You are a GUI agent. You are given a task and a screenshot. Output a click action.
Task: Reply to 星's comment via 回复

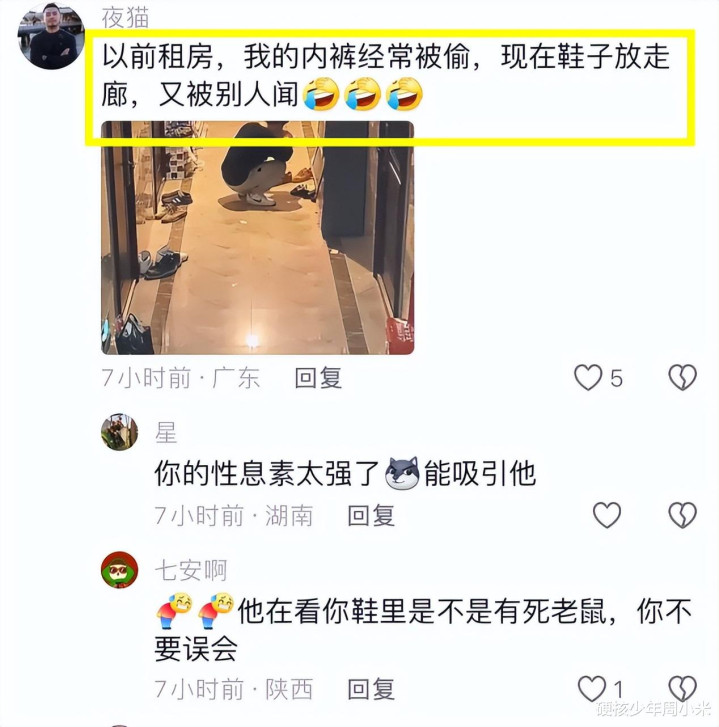coord(371,516)
